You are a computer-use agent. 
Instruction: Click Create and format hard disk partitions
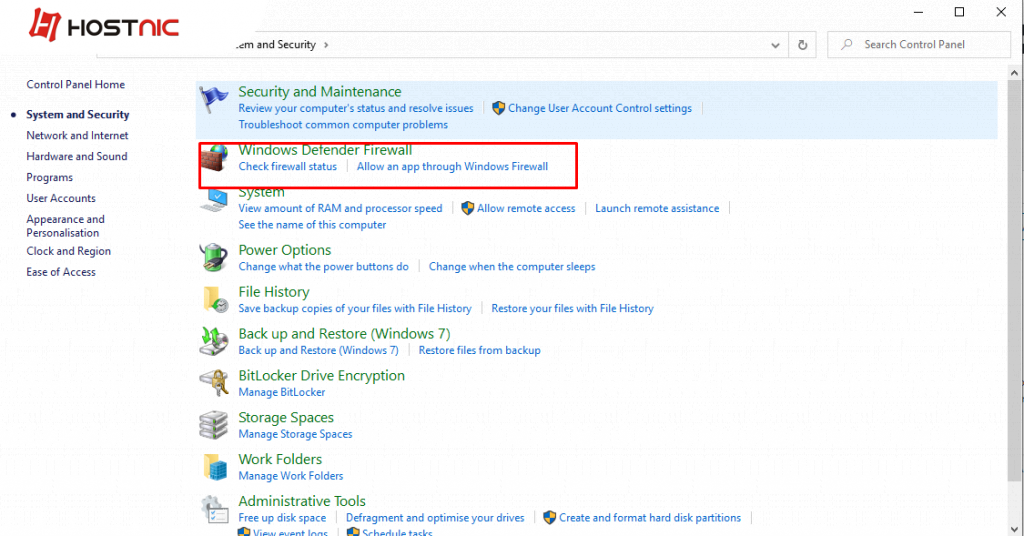point(650,518)
